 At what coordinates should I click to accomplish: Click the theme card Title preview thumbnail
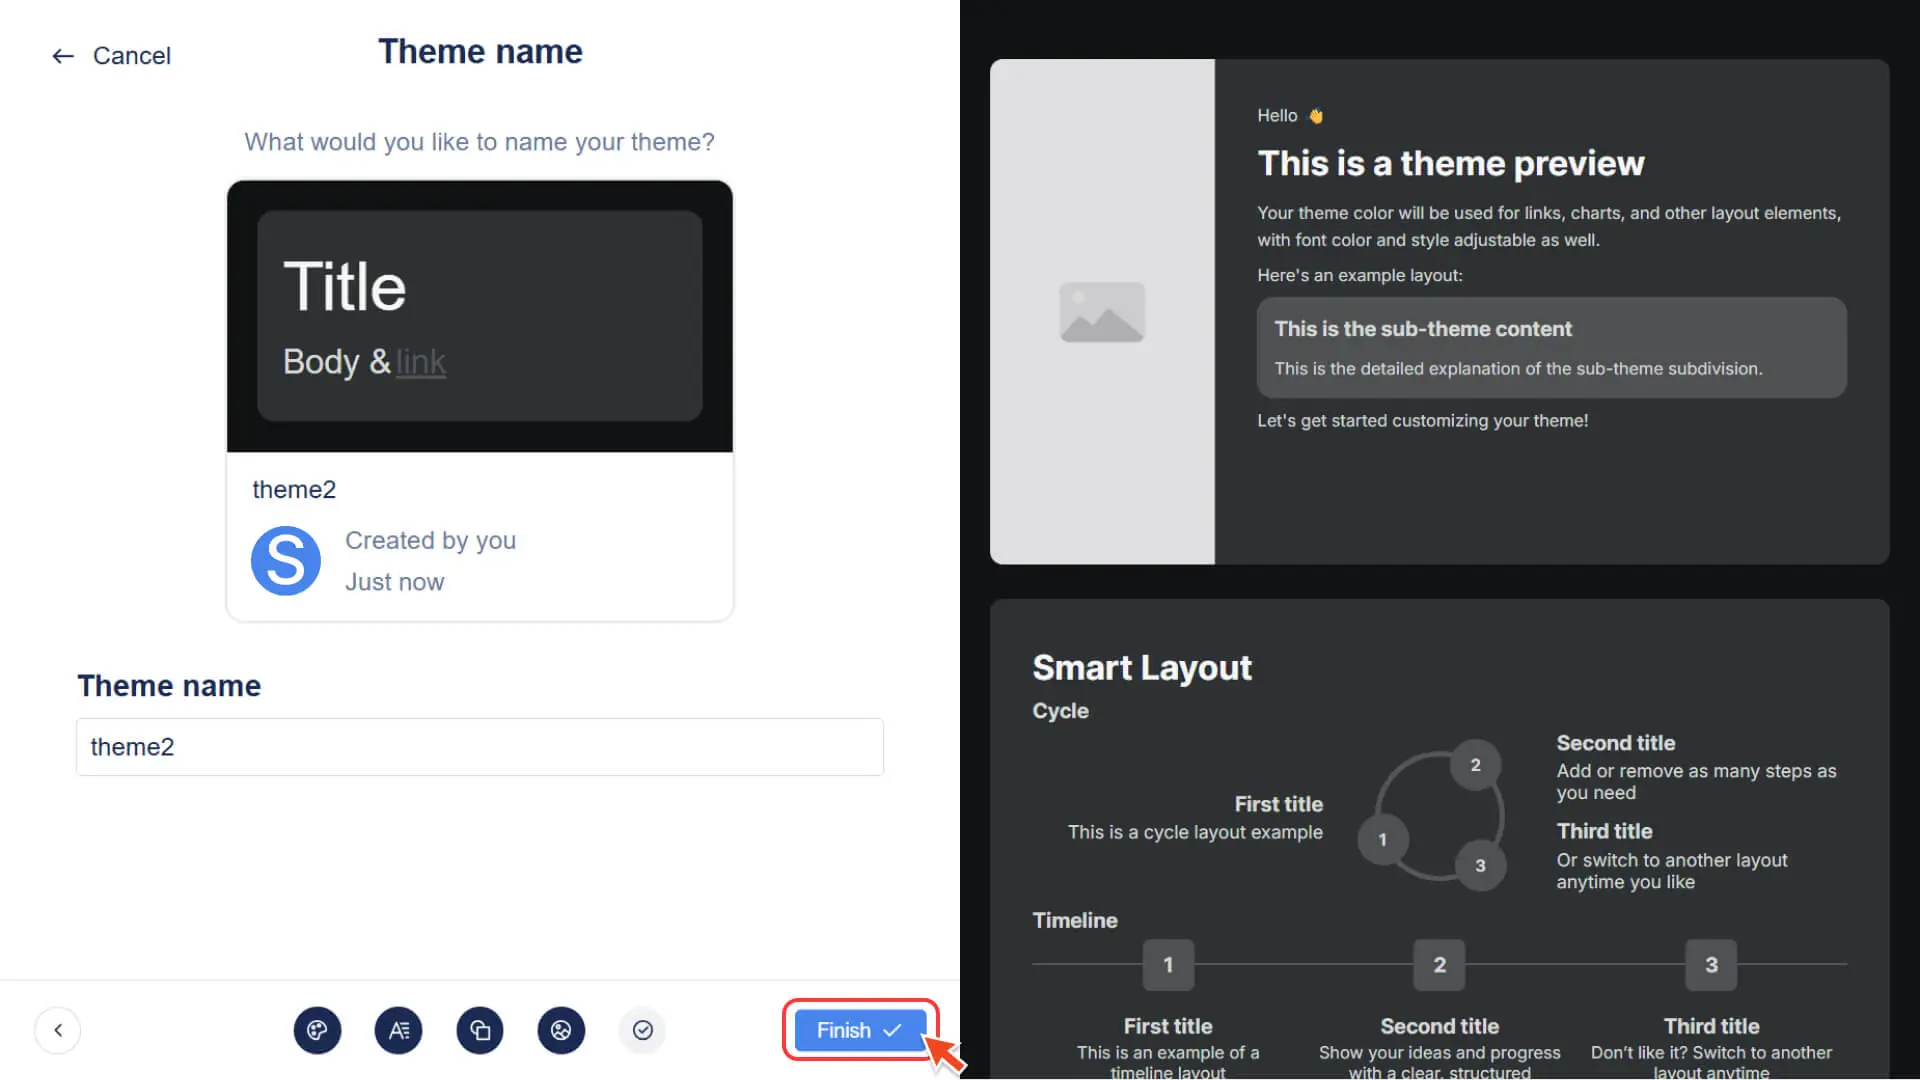480,316
